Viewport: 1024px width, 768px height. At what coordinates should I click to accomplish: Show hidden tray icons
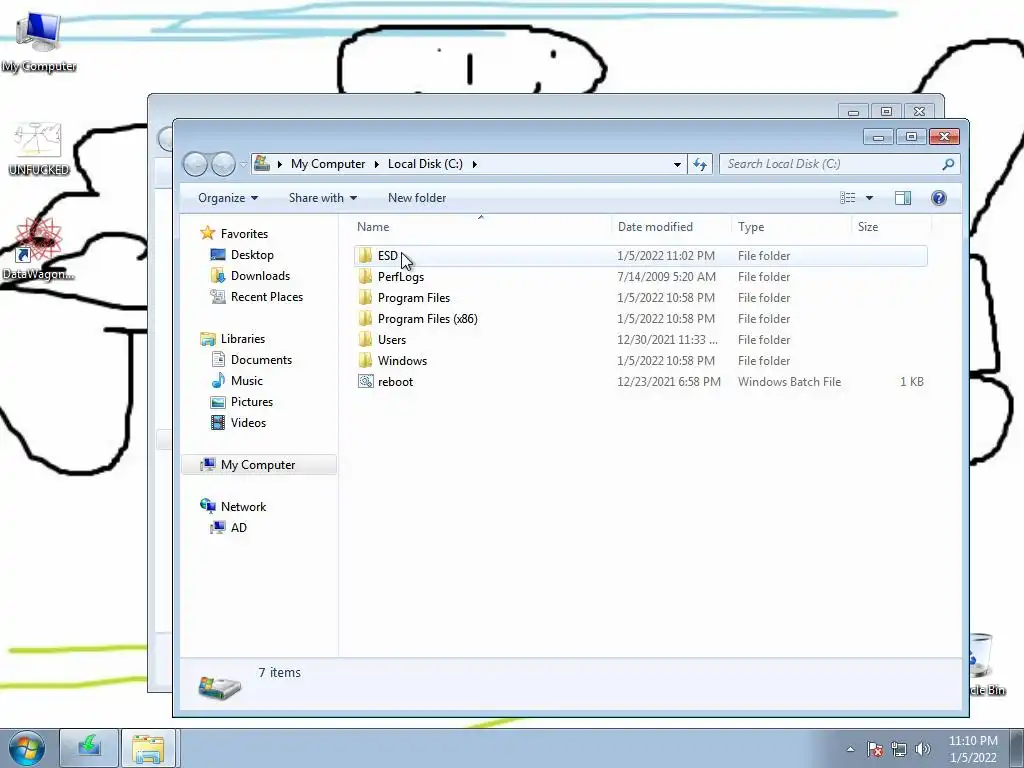pyautogui.click(x=850, y=749)
